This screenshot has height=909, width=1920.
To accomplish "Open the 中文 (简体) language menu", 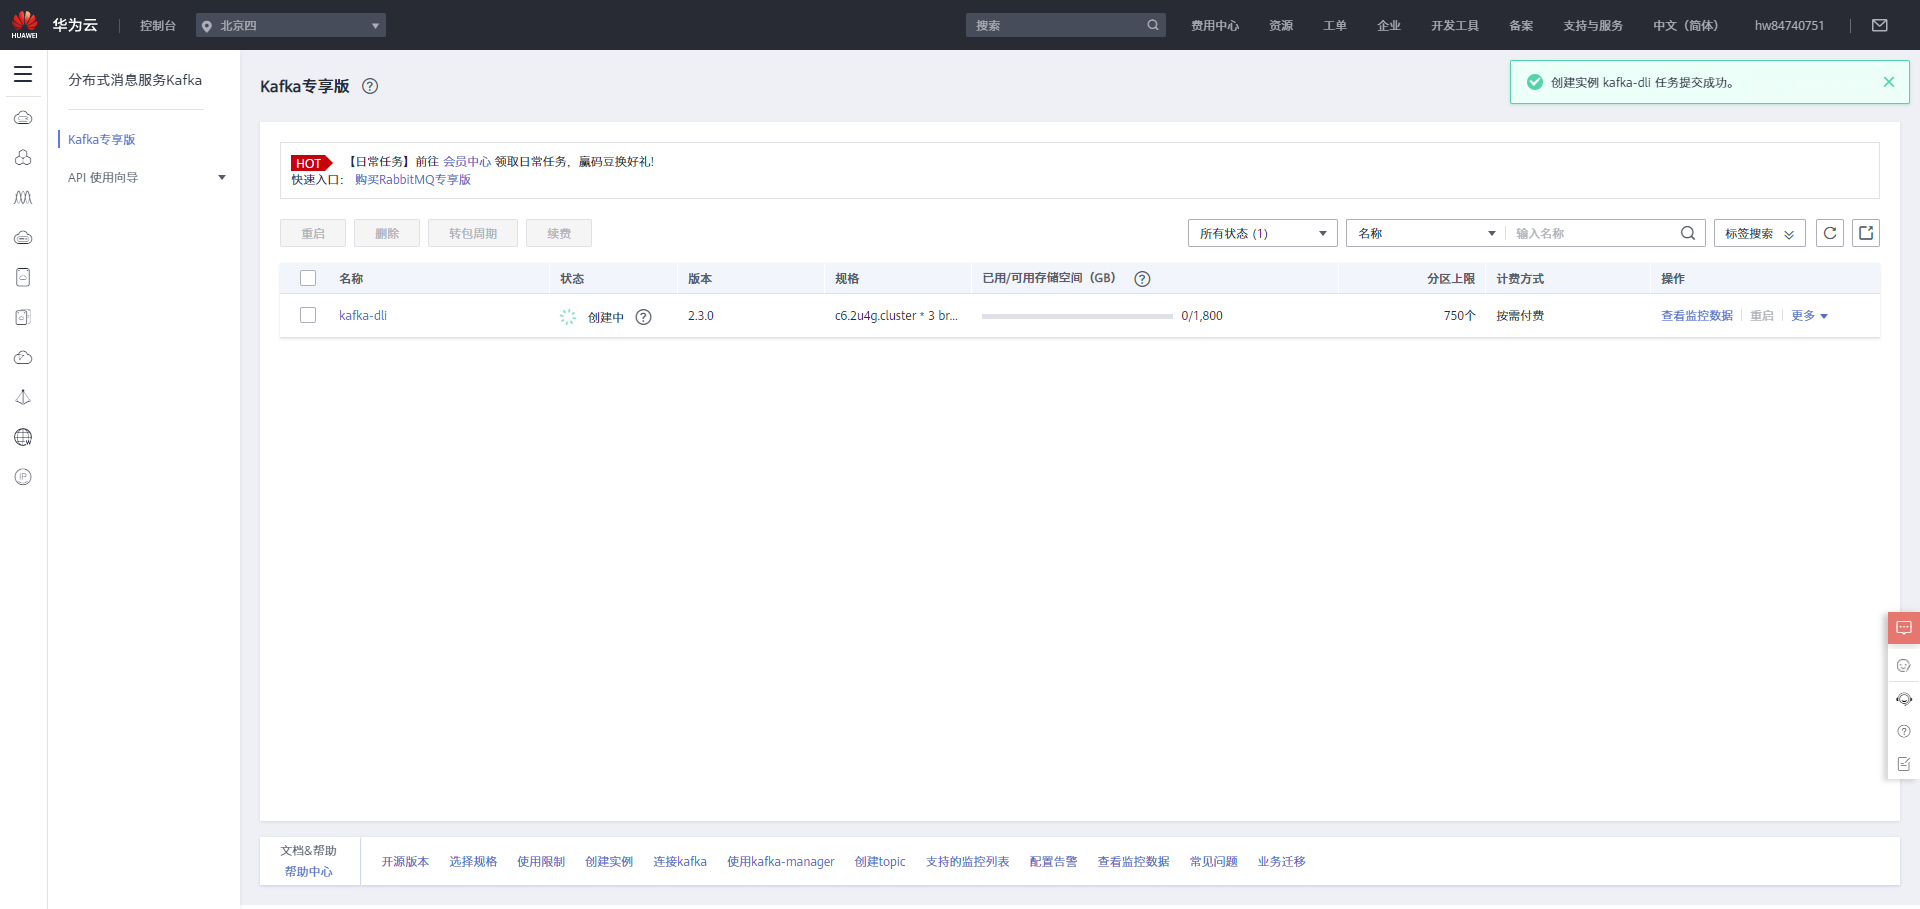I will [x=1685, y=25].
